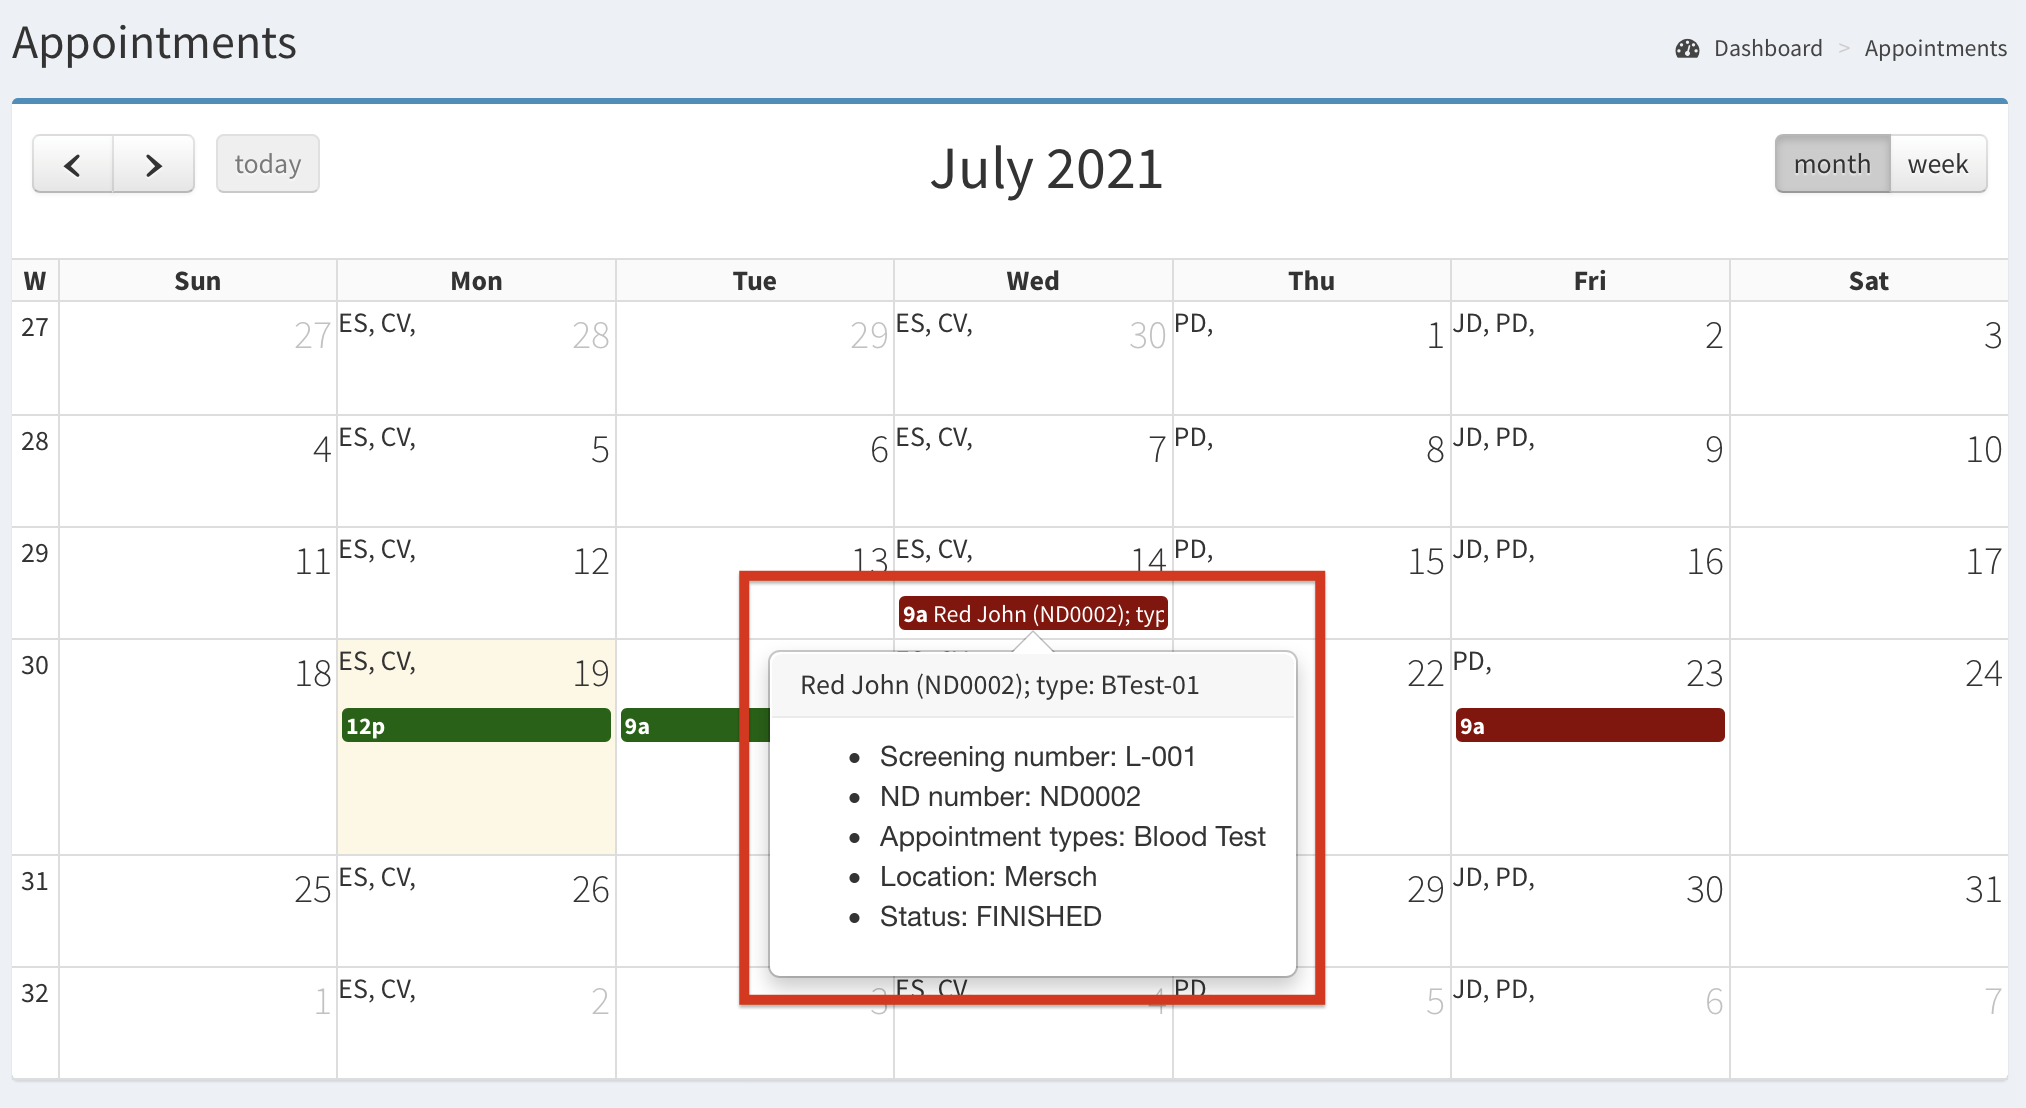Go to previous month with left chevron
This screenshot has height=1108, width=2026.
[x=73, y=164]
